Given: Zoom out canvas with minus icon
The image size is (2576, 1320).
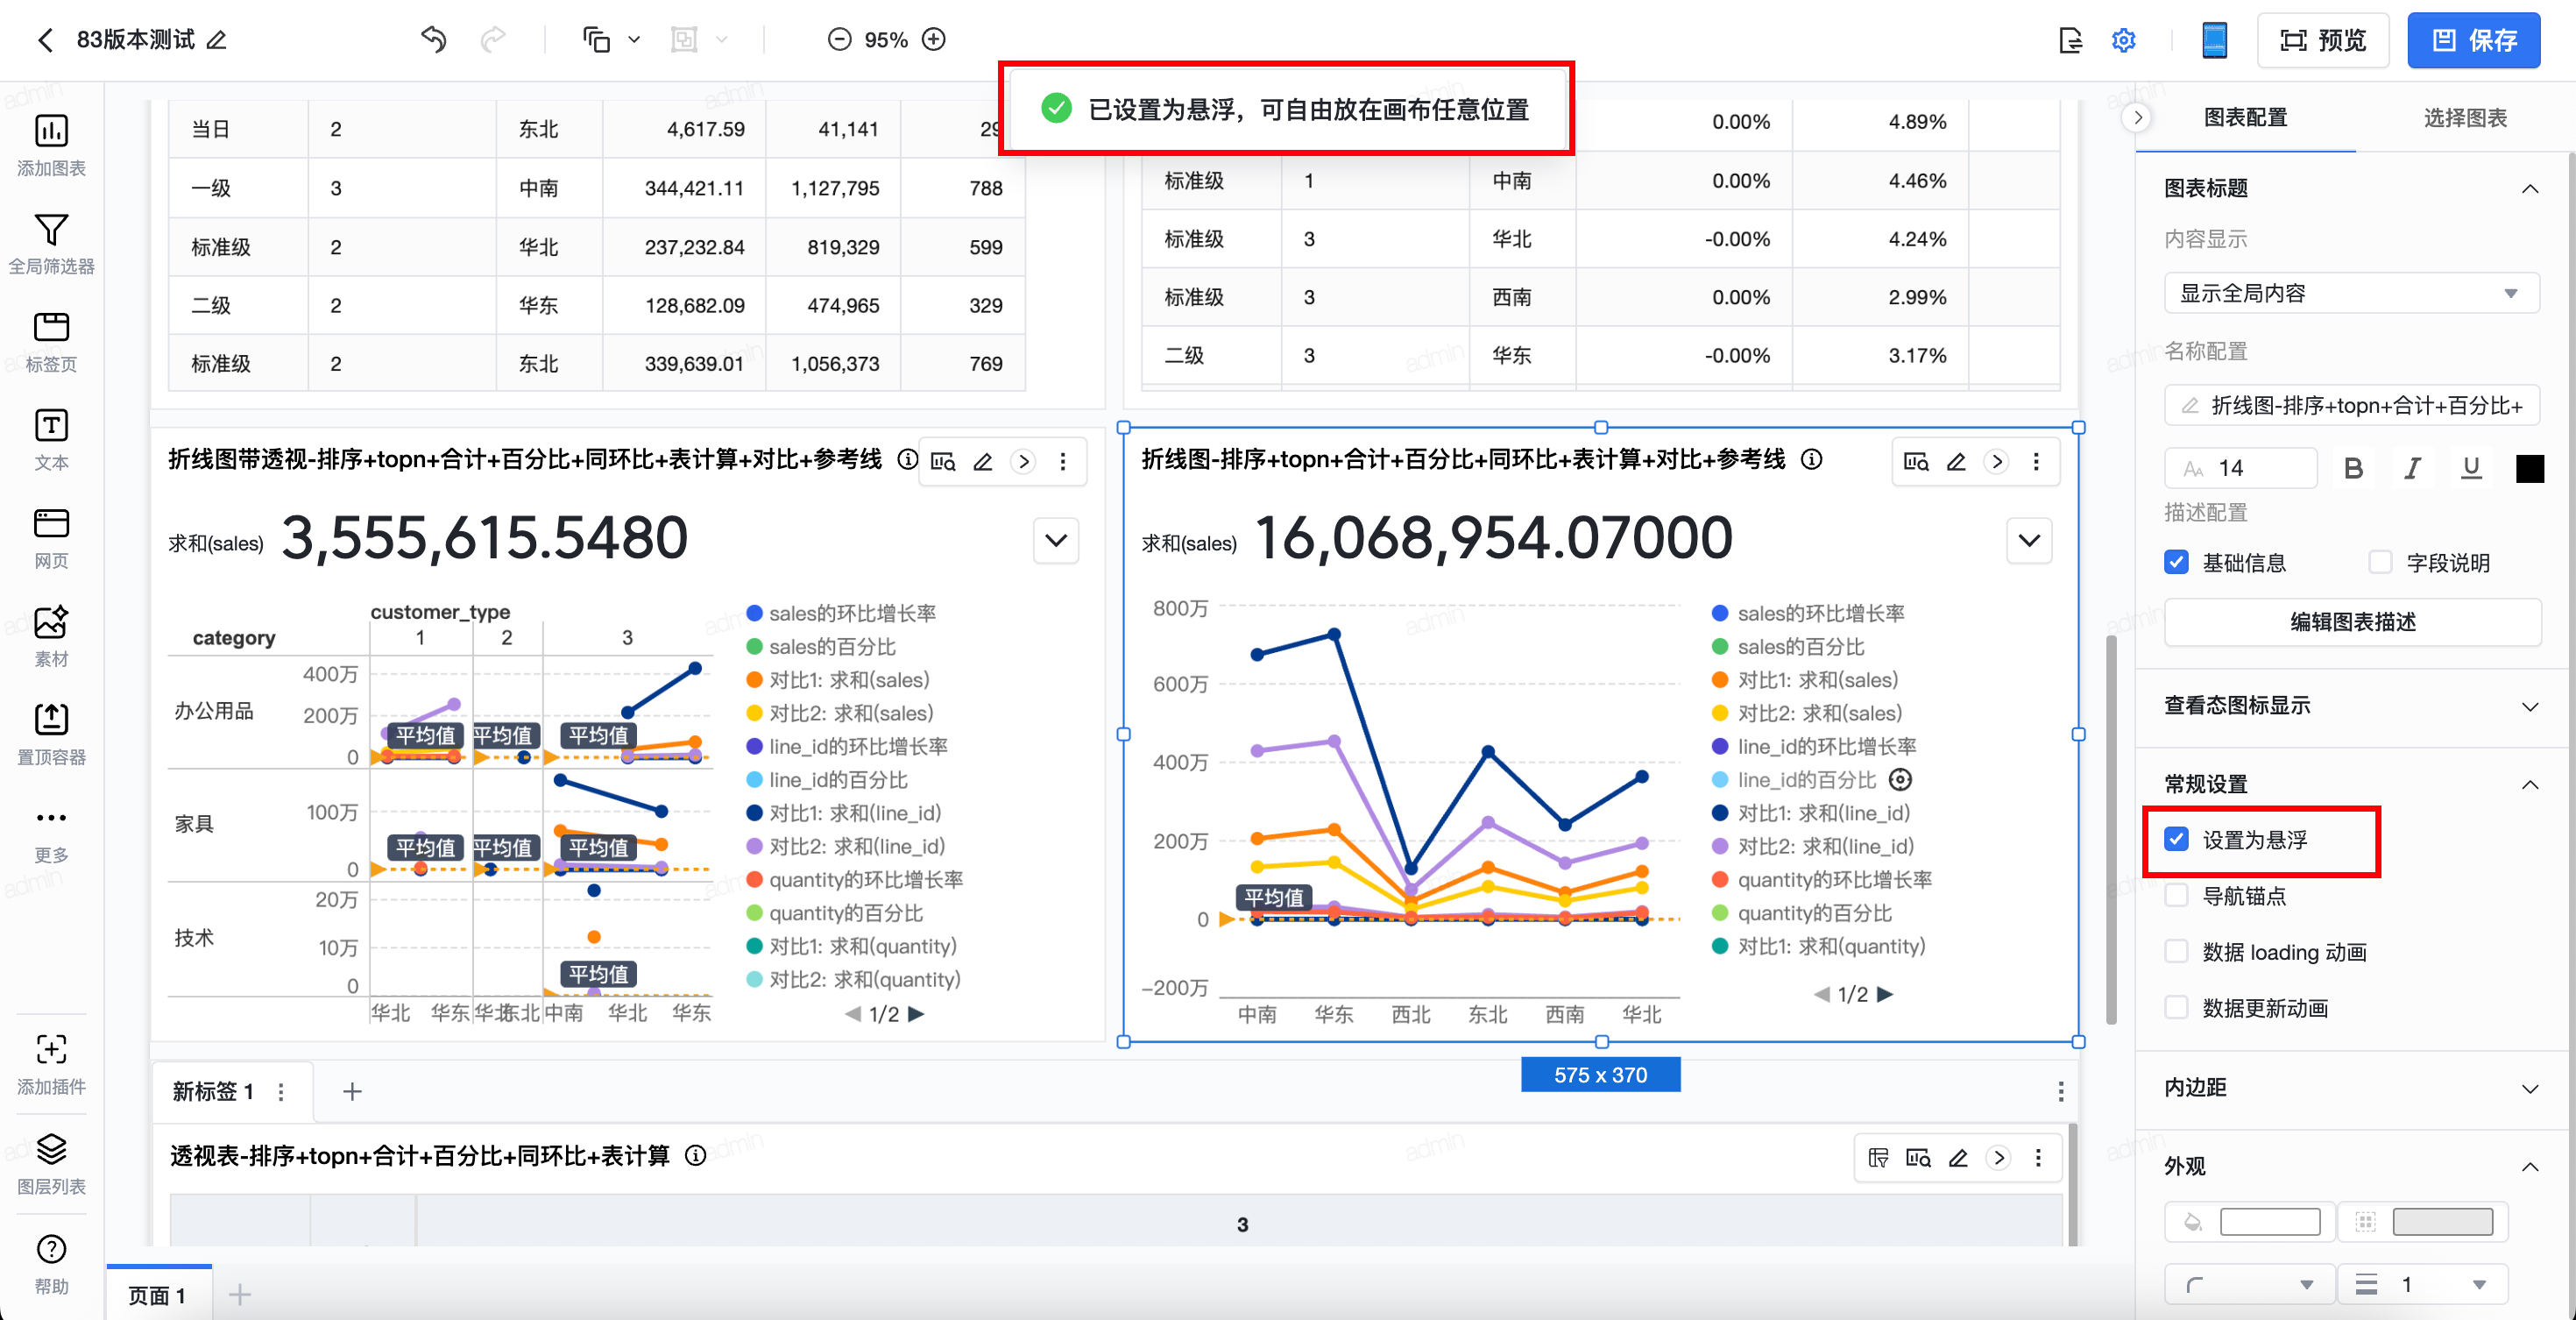Looking at the screenshot, I should (839, 40).
